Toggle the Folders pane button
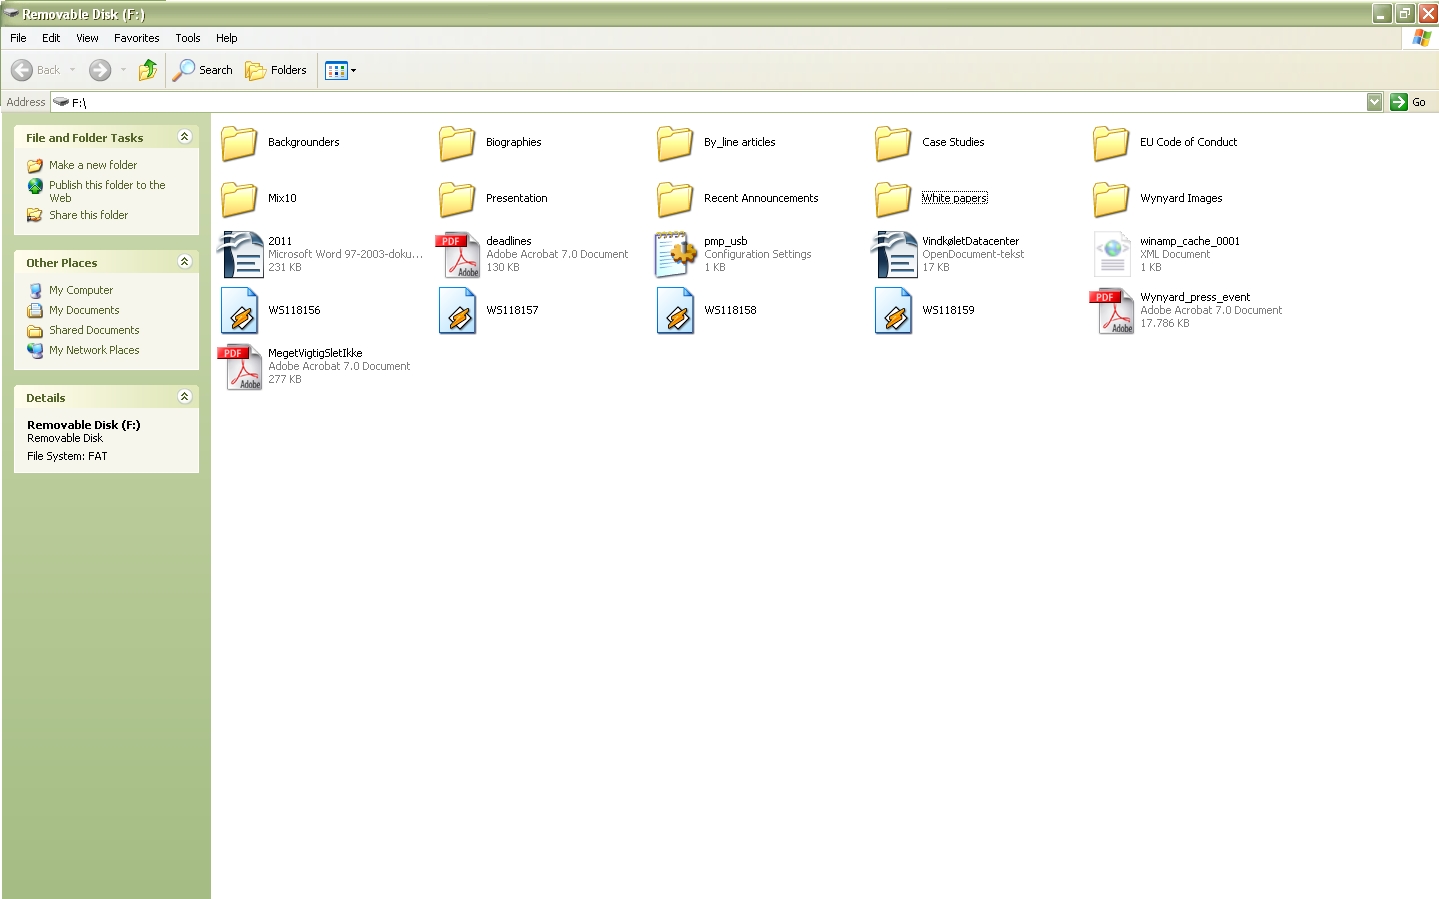The image size is (1439, 899). click(276, 70)
